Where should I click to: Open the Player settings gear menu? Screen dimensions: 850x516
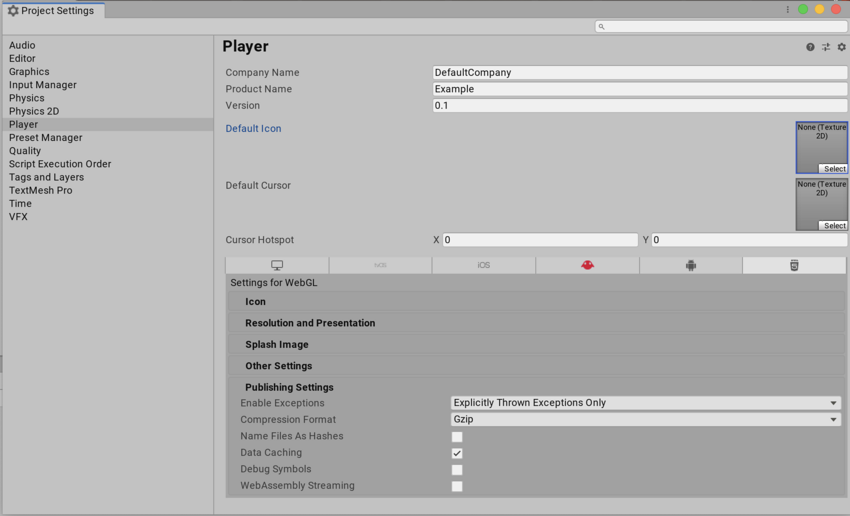tap(841, 47)
